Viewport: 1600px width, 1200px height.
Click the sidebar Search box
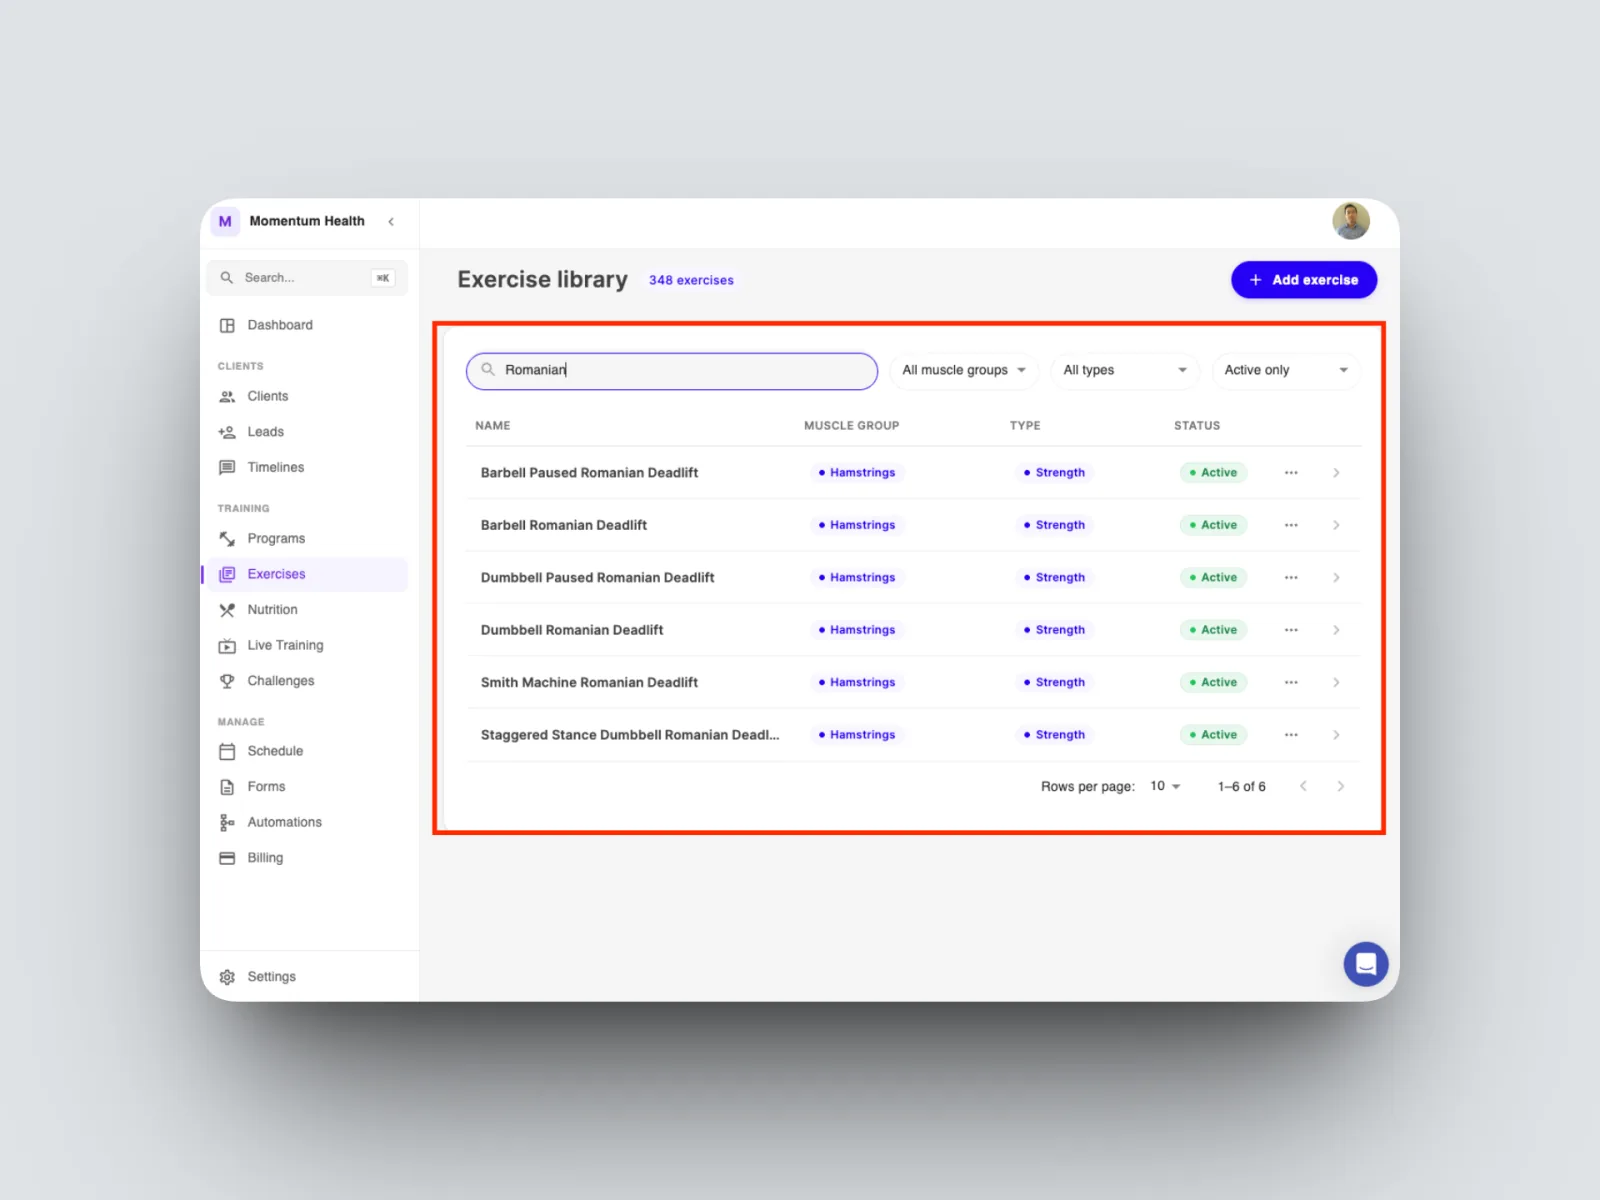click(307, 278)
